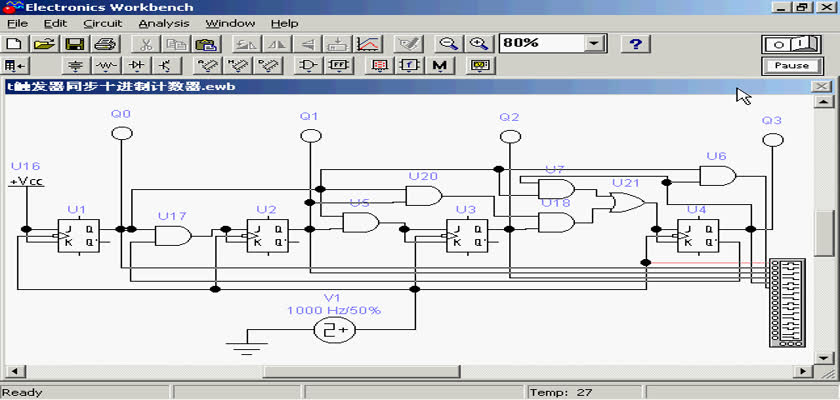Open the Logic Gates parts bin

coord(308,66)
